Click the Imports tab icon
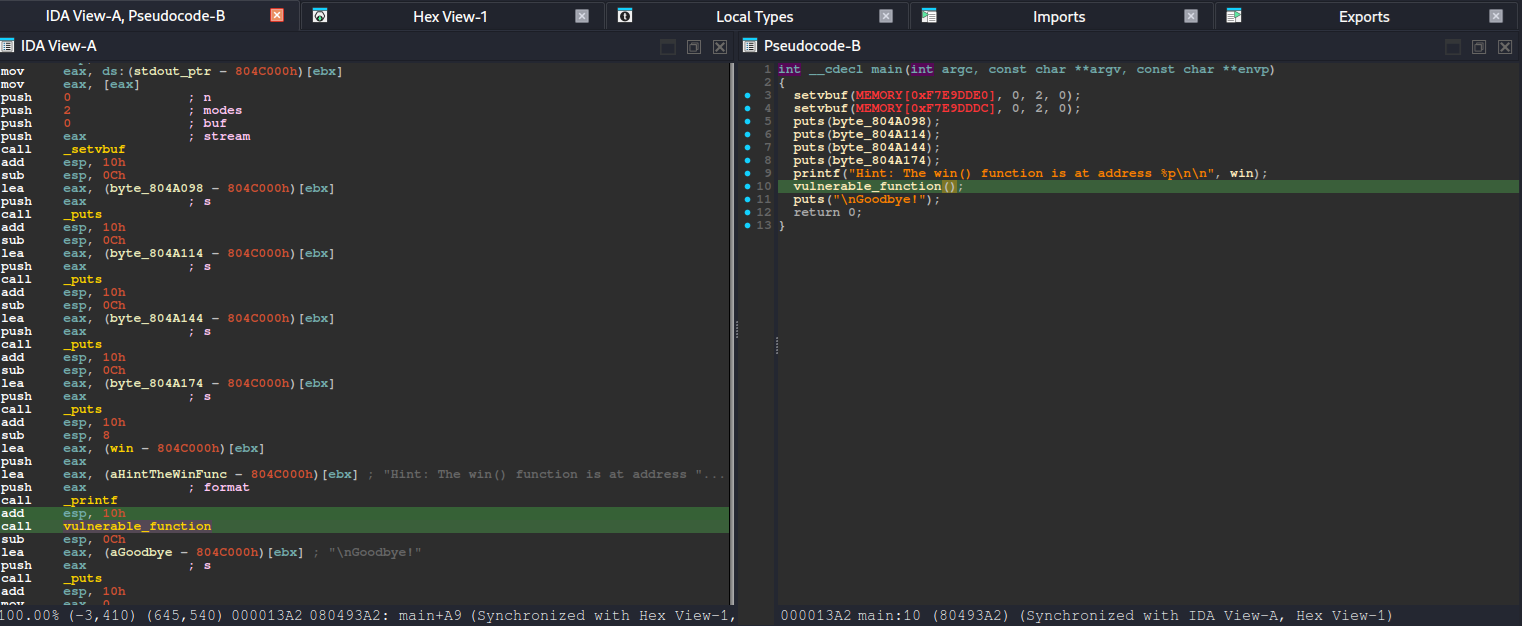 (x=929, y=16)
